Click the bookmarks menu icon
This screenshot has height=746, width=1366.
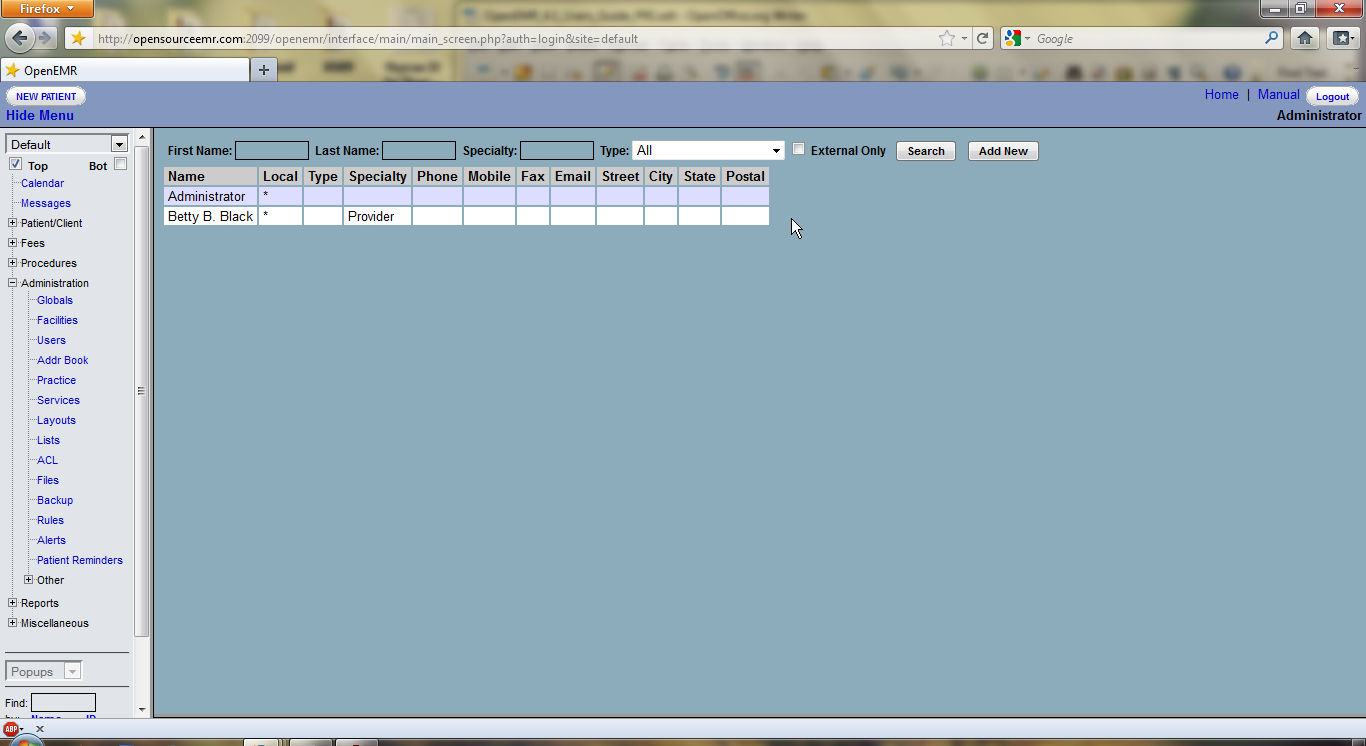(1341, 38)
